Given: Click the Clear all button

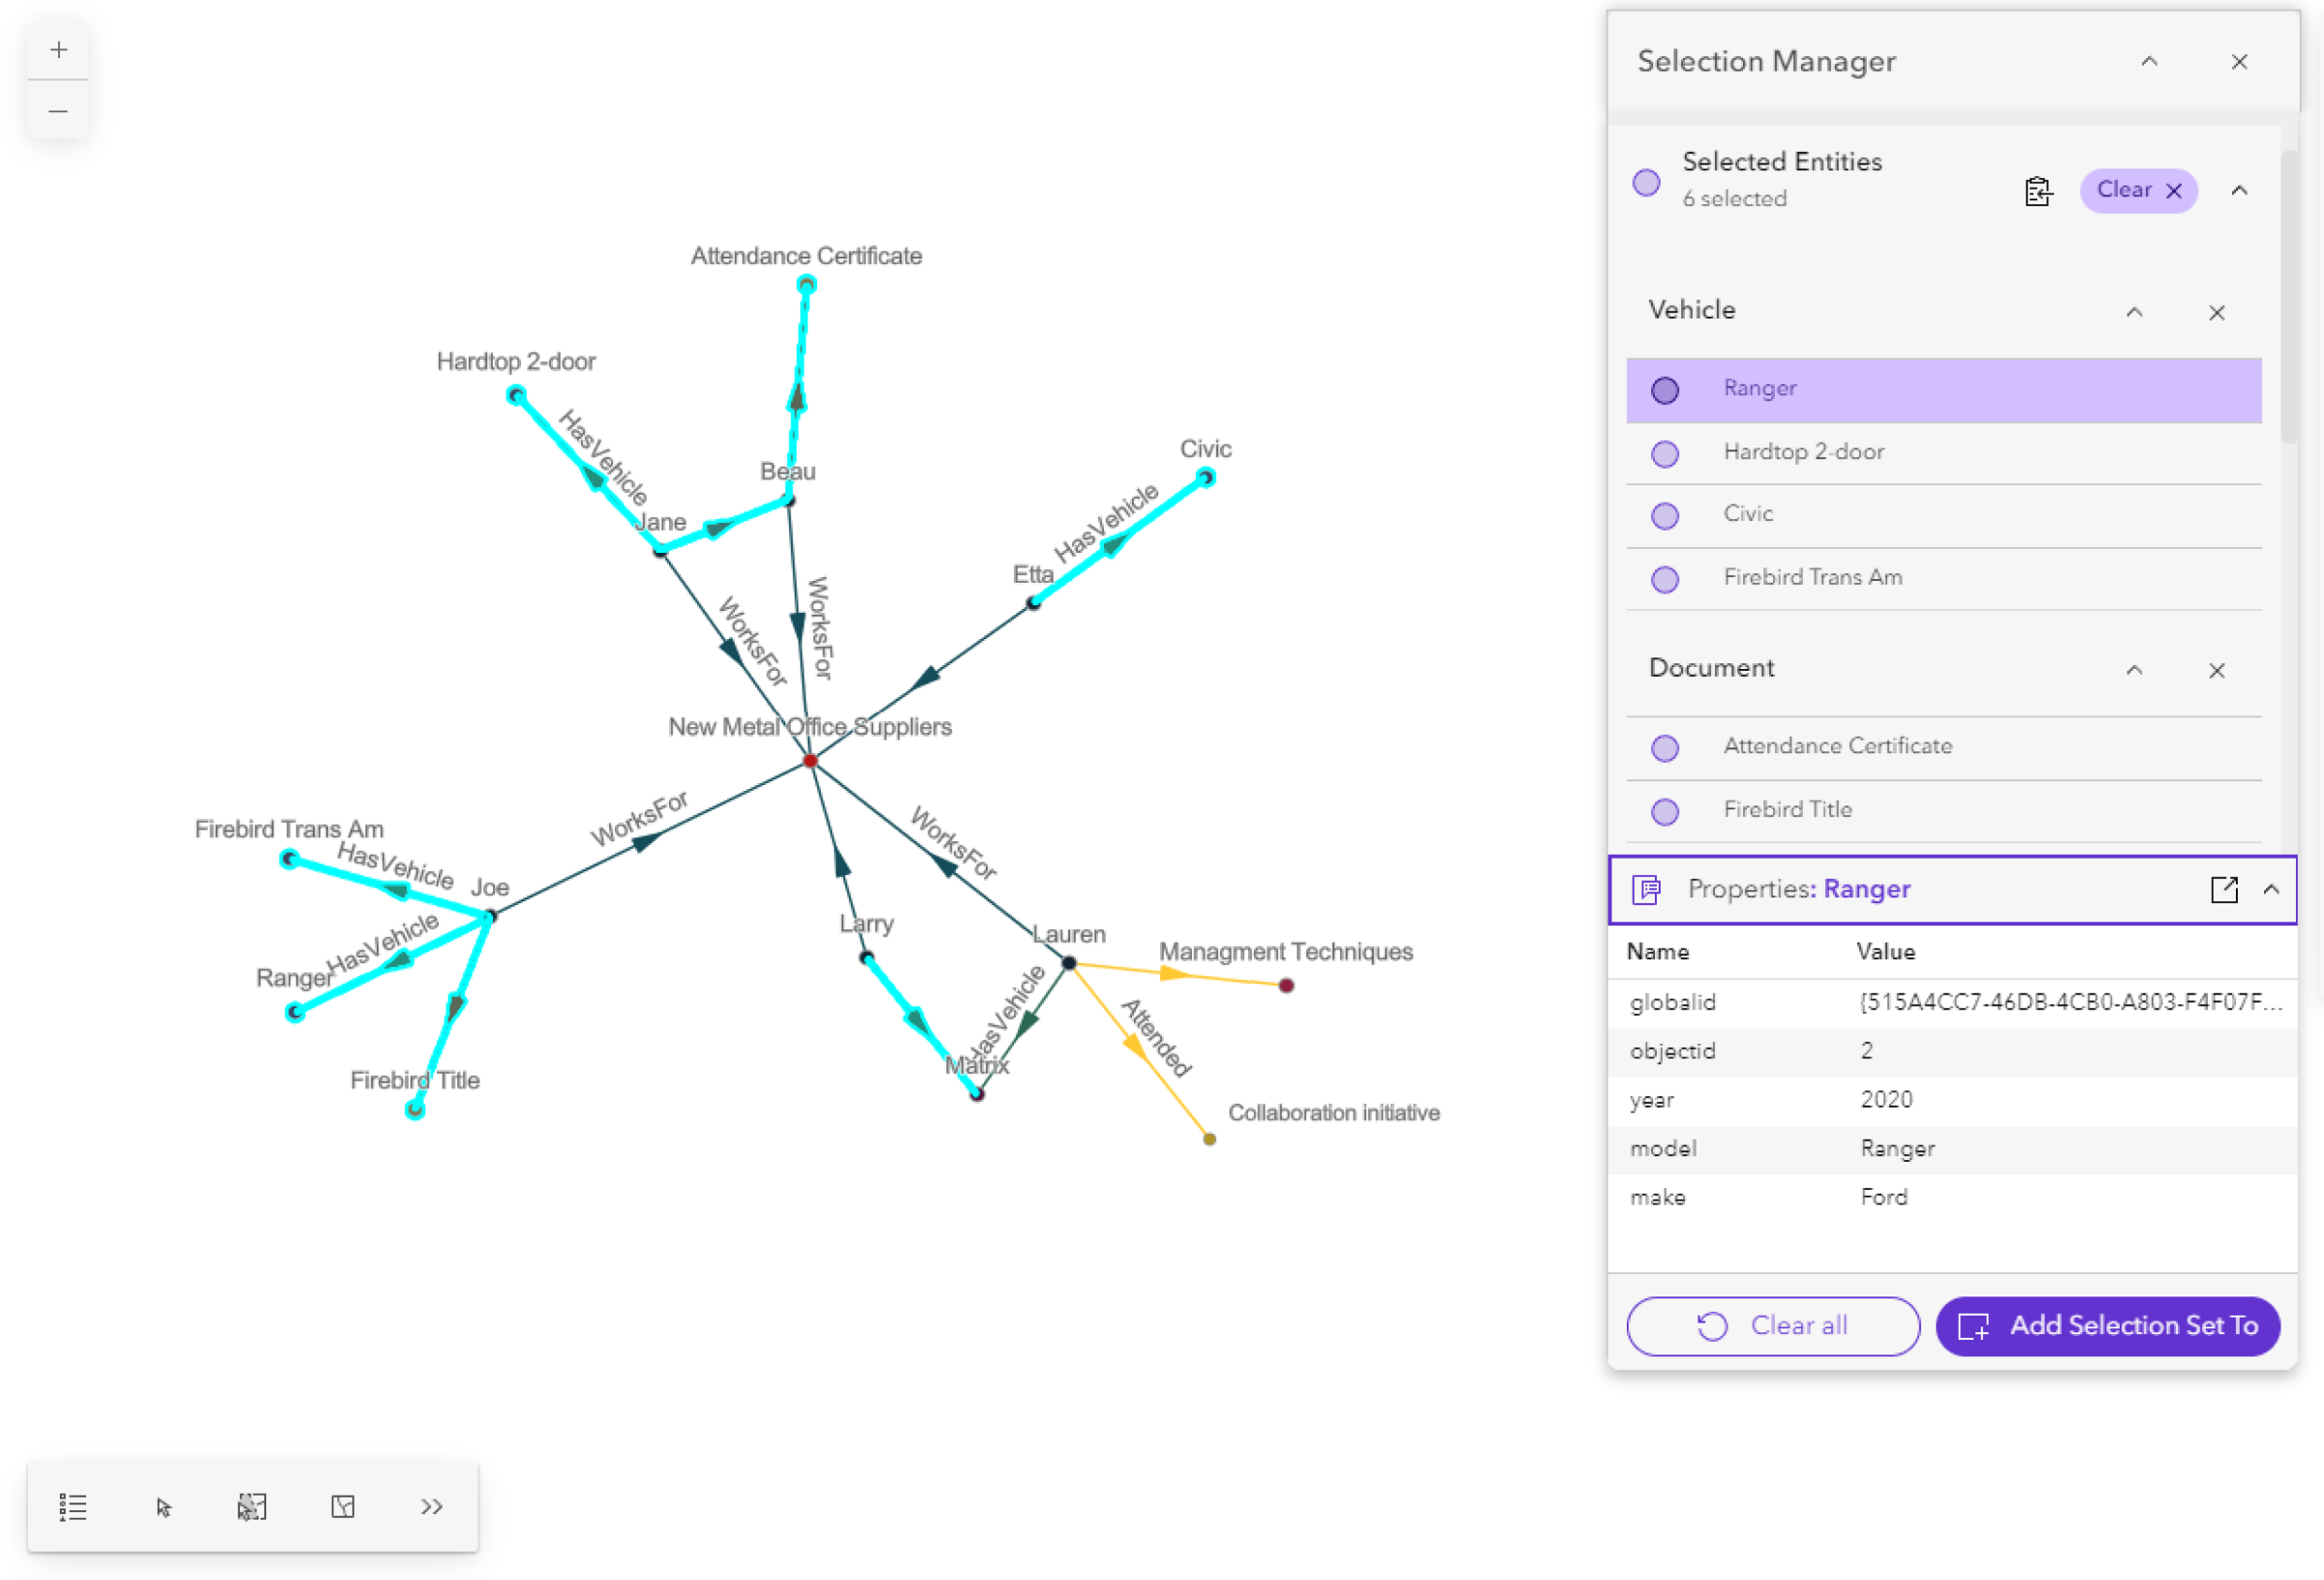Looking at the screenshot, I should pos(1772,1324).
